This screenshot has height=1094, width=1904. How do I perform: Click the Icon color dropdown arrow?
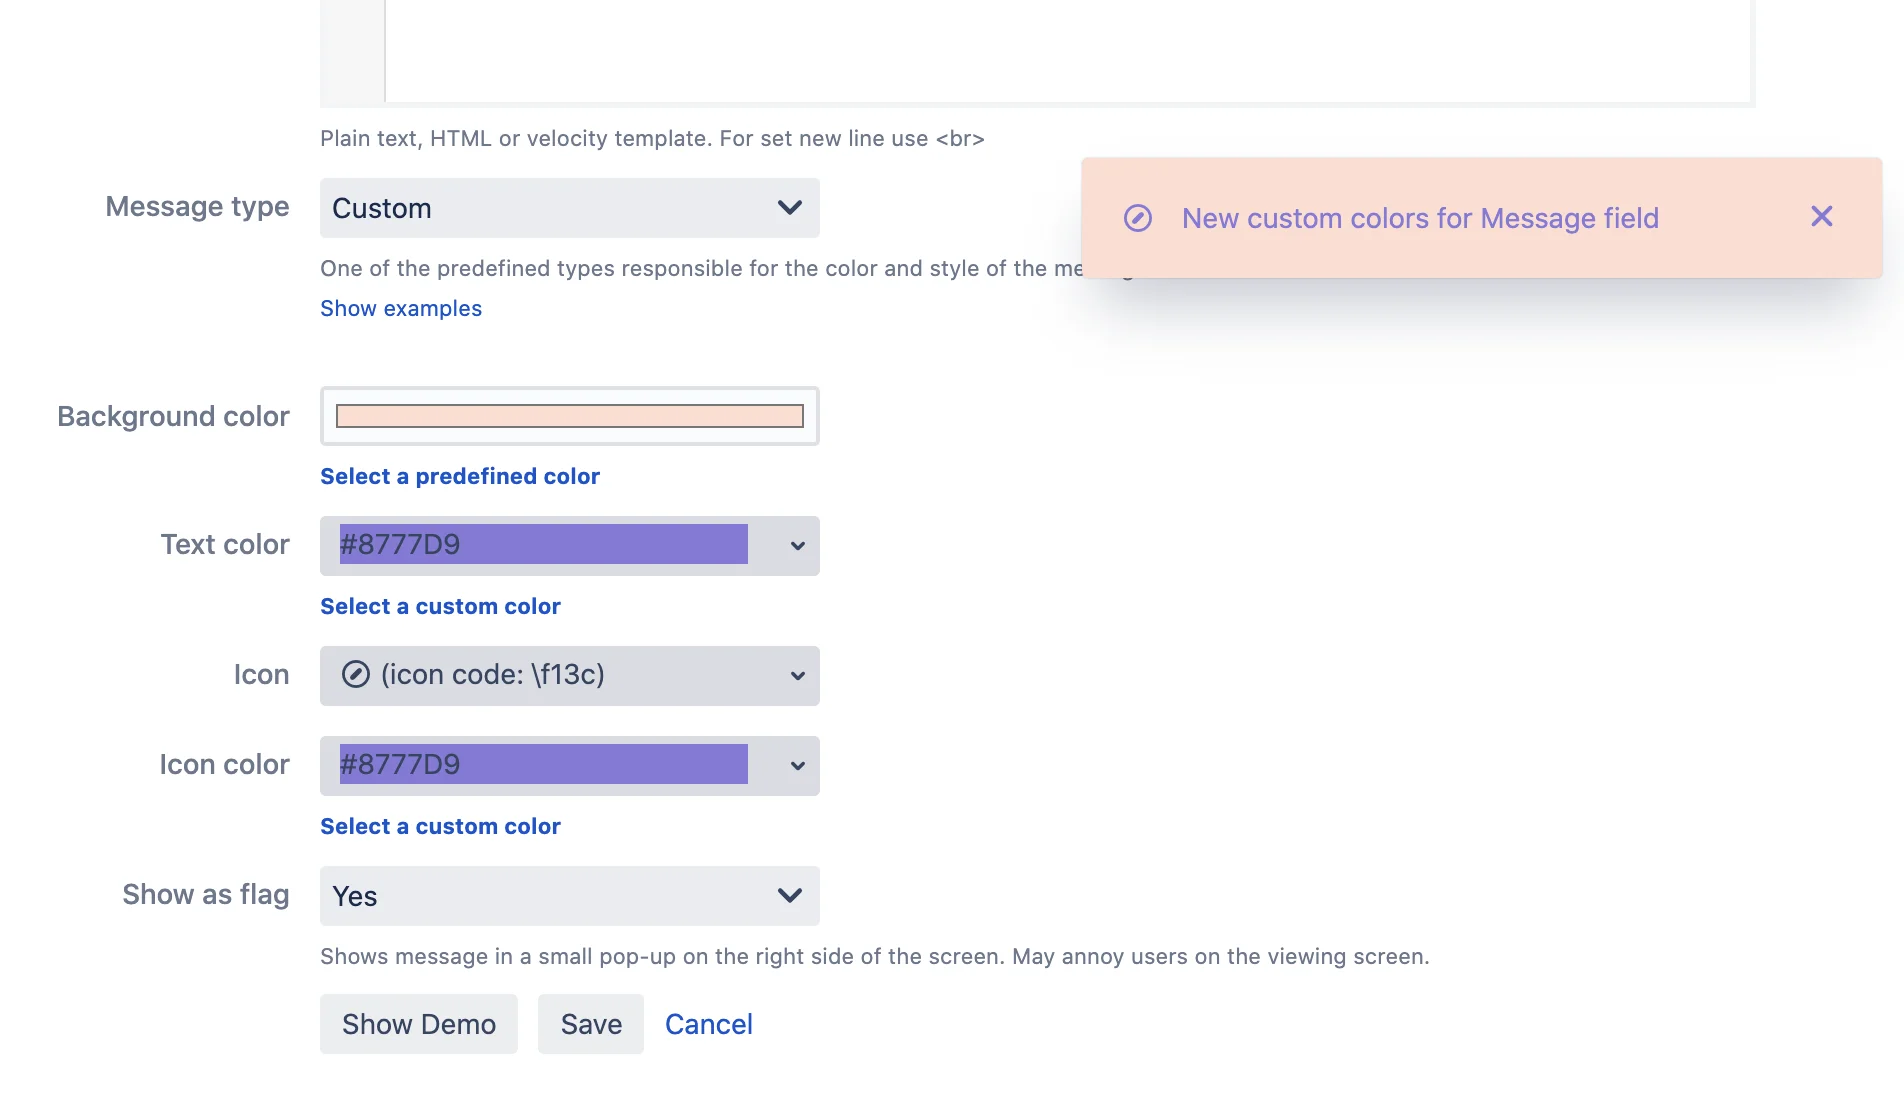(x=798, y=766)
